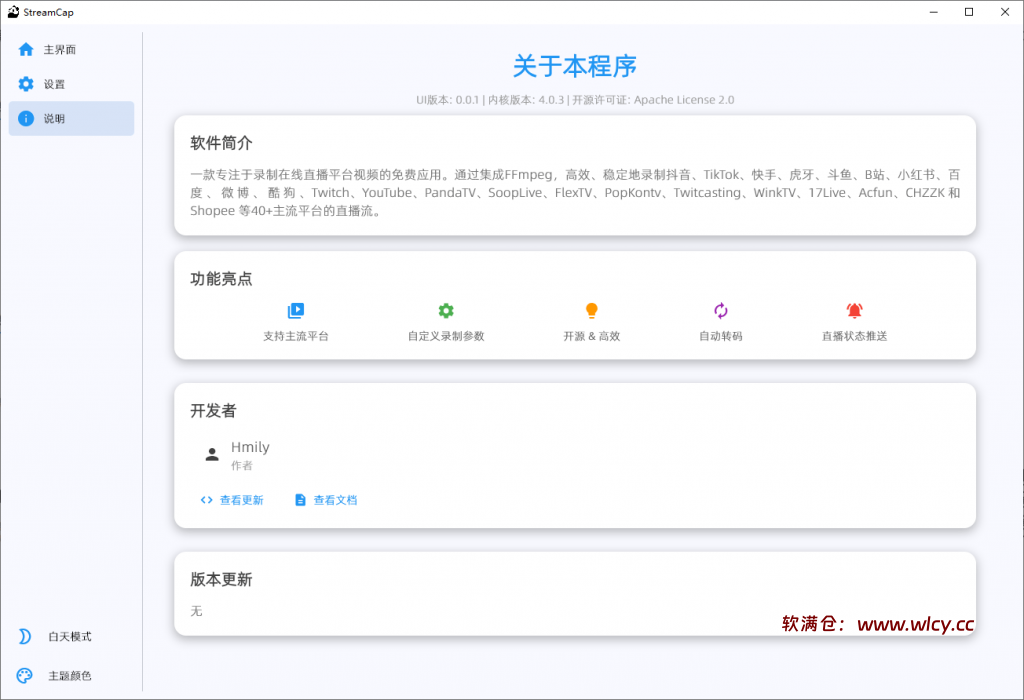The image size is (1024, 700).
Task: Click the moon icon for theme mode
Action: click(x=25, y=637)
